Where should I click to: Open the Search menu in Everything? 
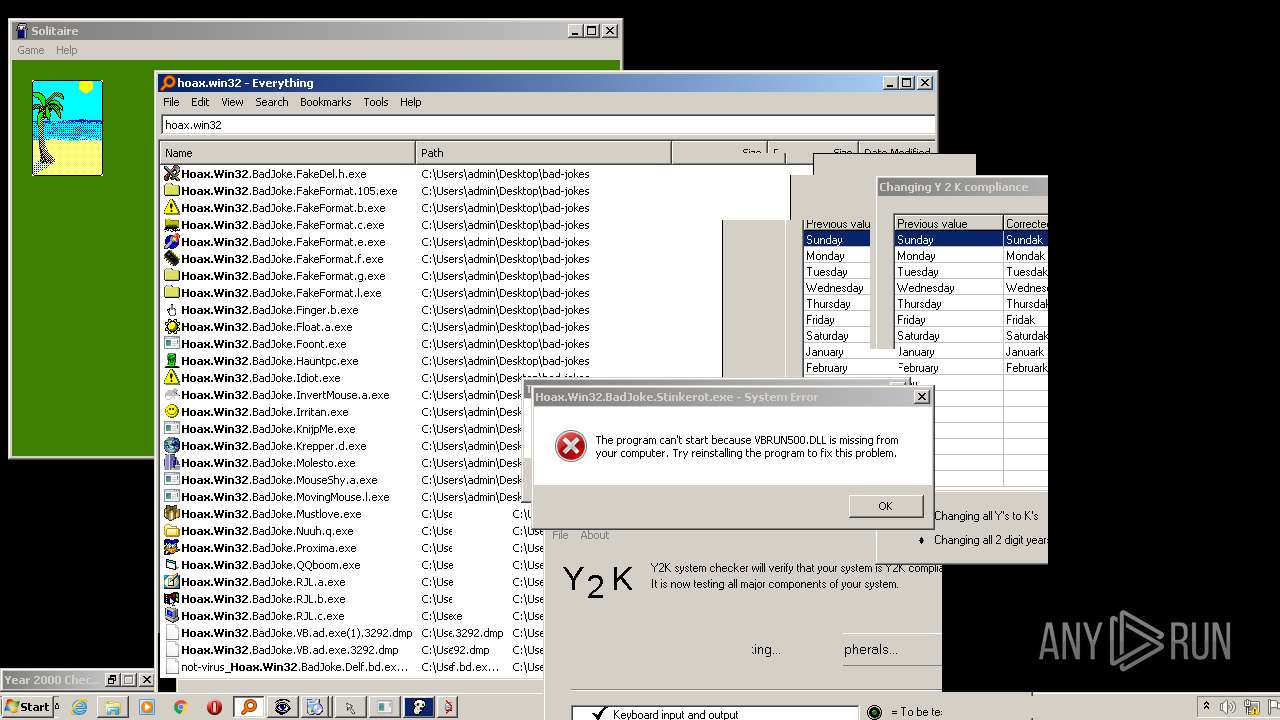point(271,102)
